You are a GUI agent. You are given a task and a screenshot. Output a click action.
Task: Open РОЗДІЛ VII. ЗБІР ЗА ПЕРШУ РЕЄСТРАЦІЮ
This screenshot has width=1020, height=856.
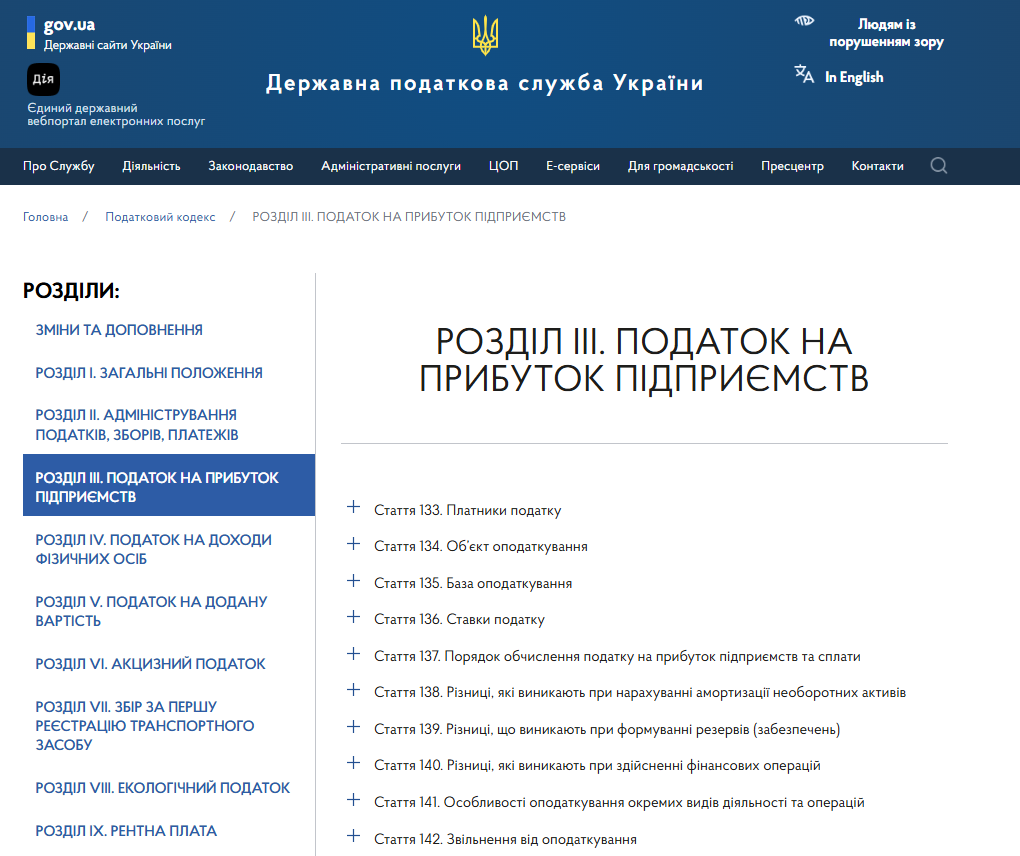pos(144,725)
